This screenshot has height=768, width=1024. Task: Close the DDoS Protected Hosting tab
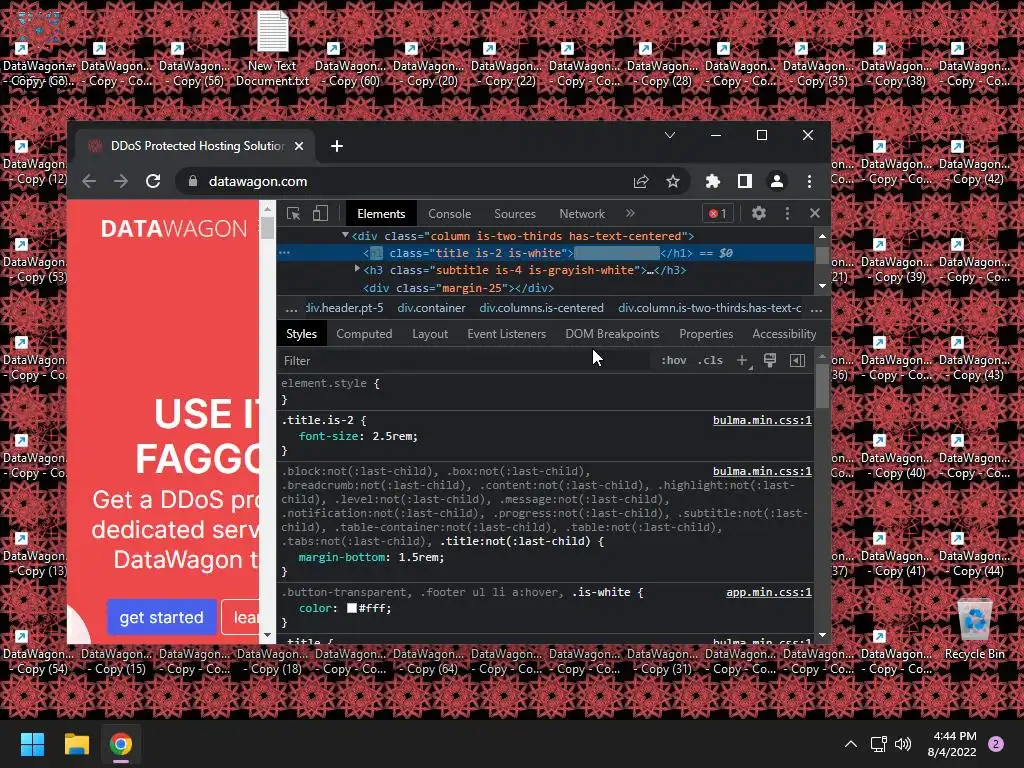pos(299,146)
